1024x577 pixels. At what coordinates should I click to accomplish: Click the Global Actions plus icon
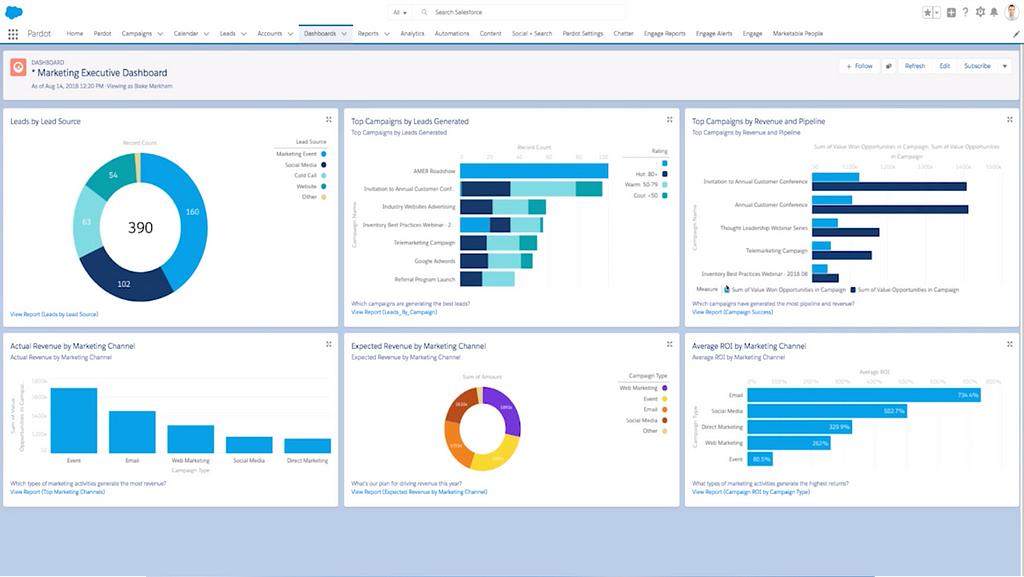click(x=950, y=12)
